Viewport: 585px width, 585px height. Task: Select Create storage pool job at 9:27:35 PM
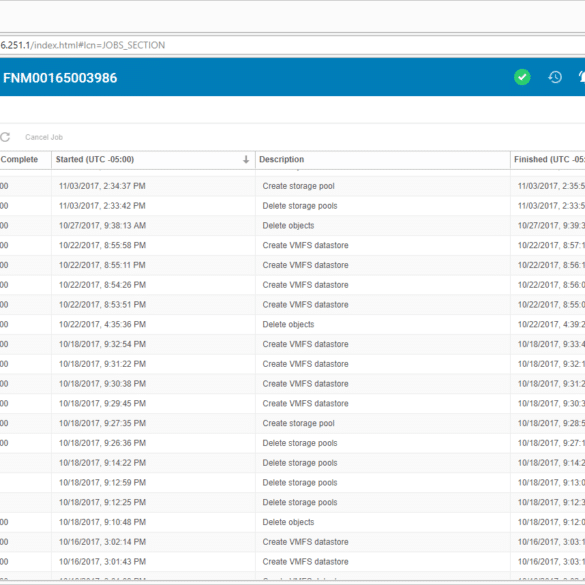292,423
